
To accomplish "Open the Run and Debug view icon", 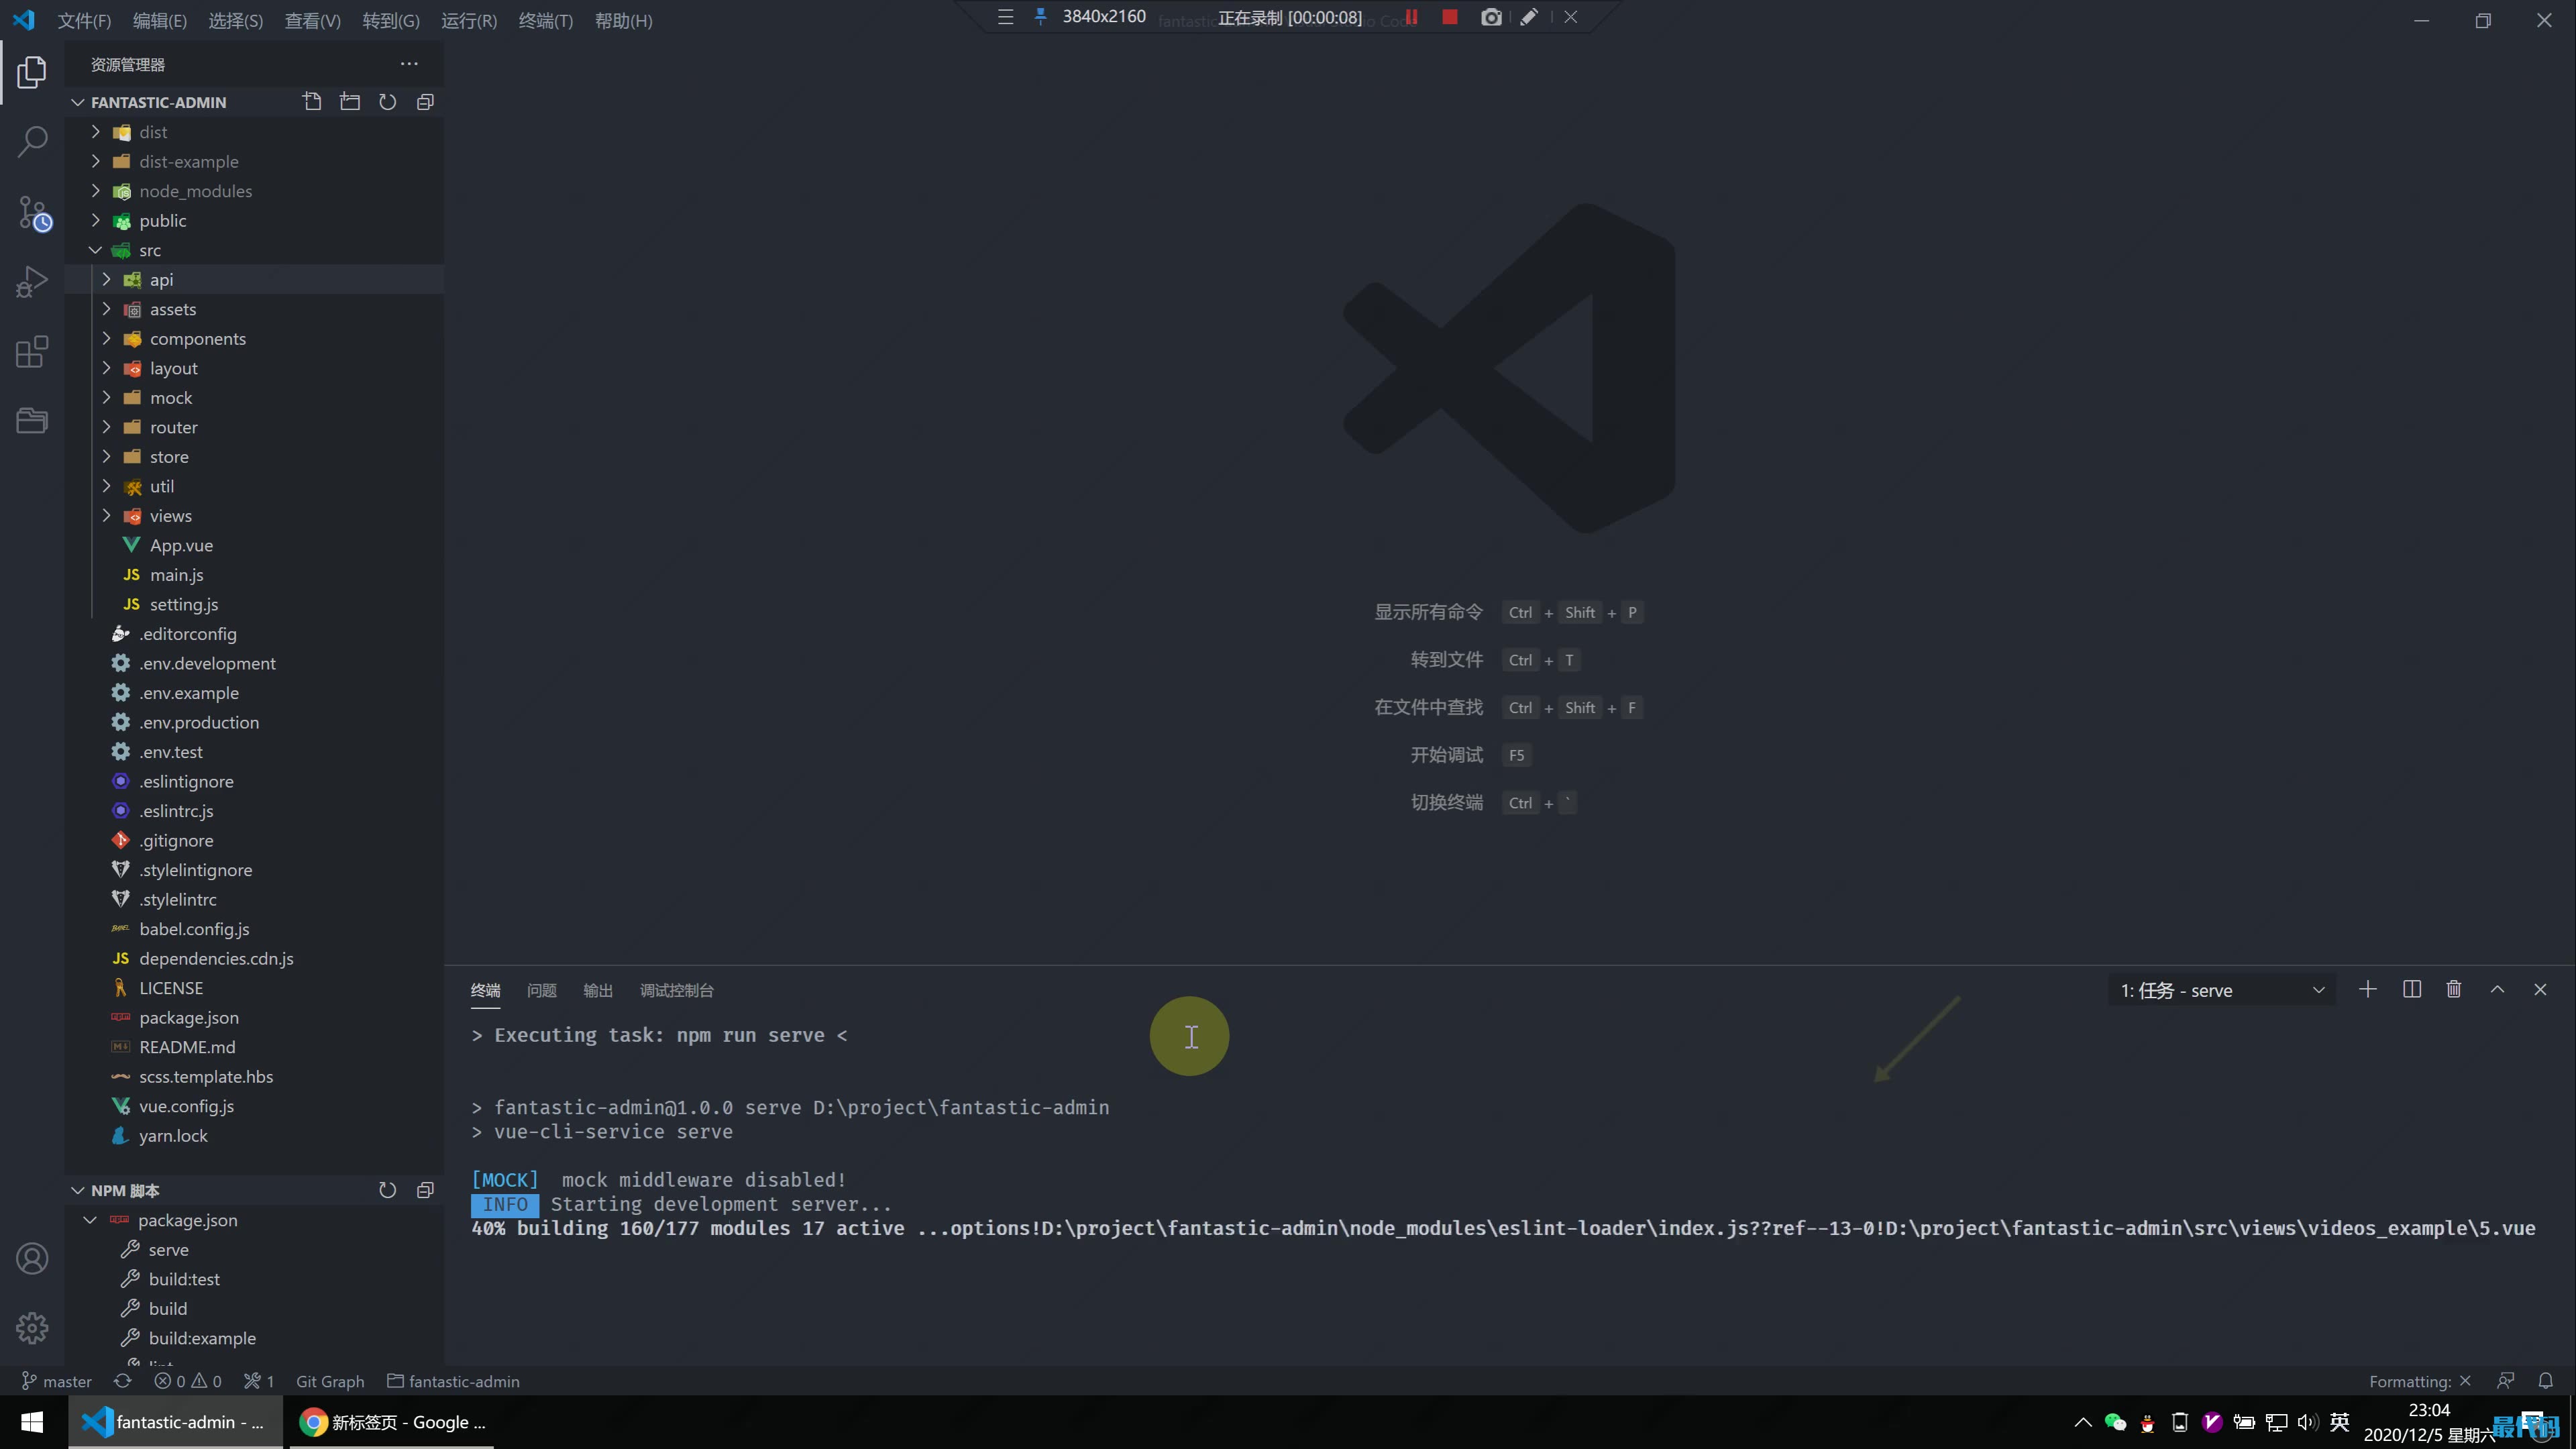I will coord(32,282).
